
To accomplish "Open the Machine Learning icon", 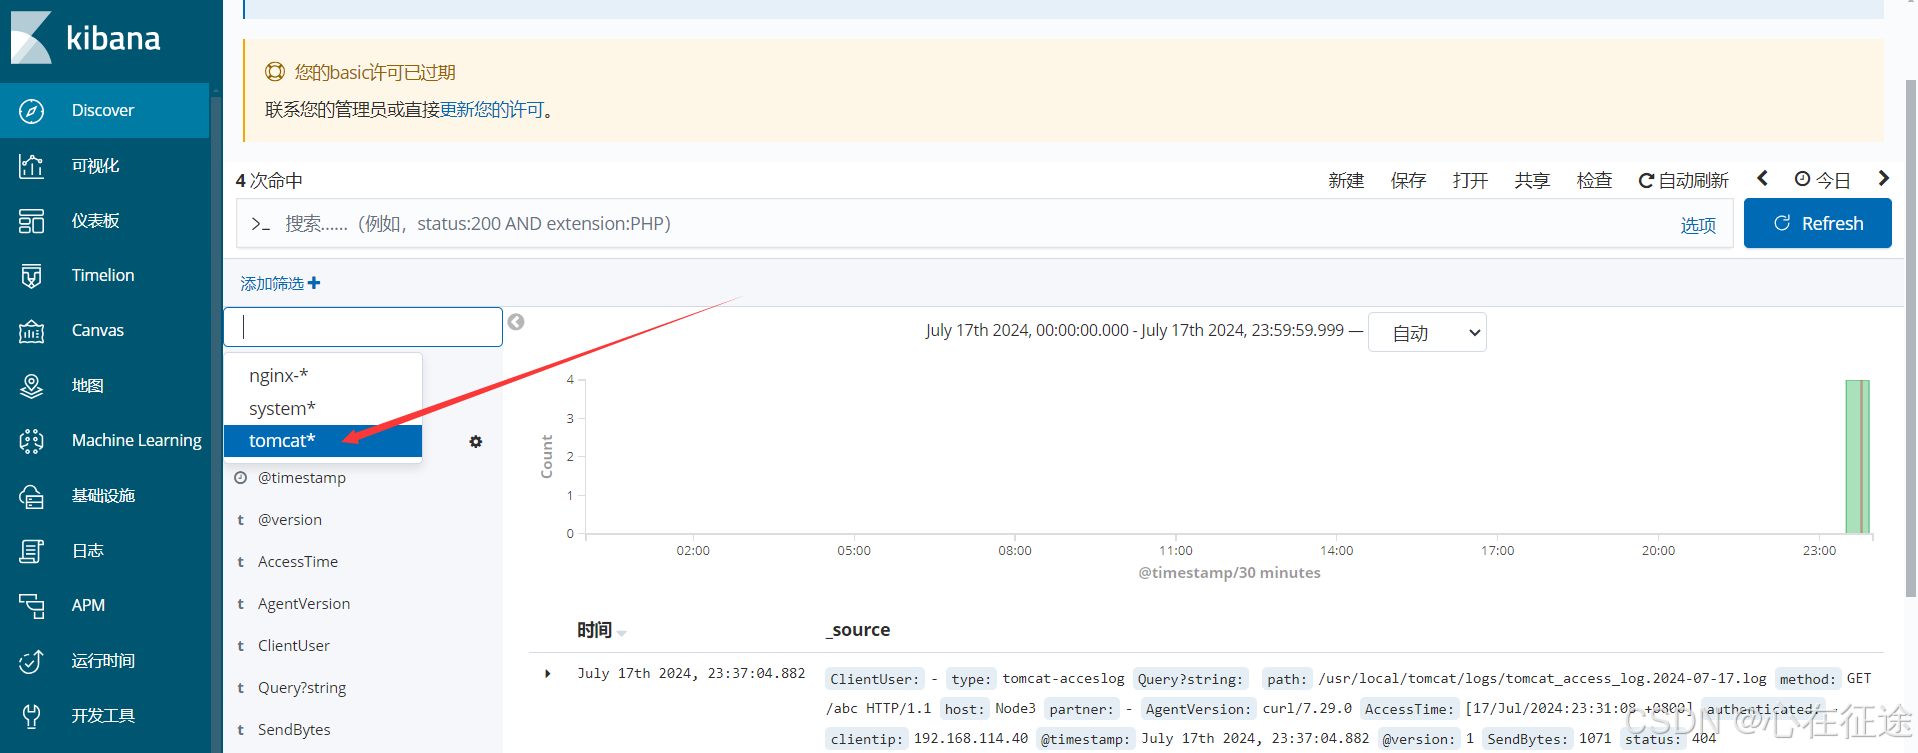I will pos(32,441).
